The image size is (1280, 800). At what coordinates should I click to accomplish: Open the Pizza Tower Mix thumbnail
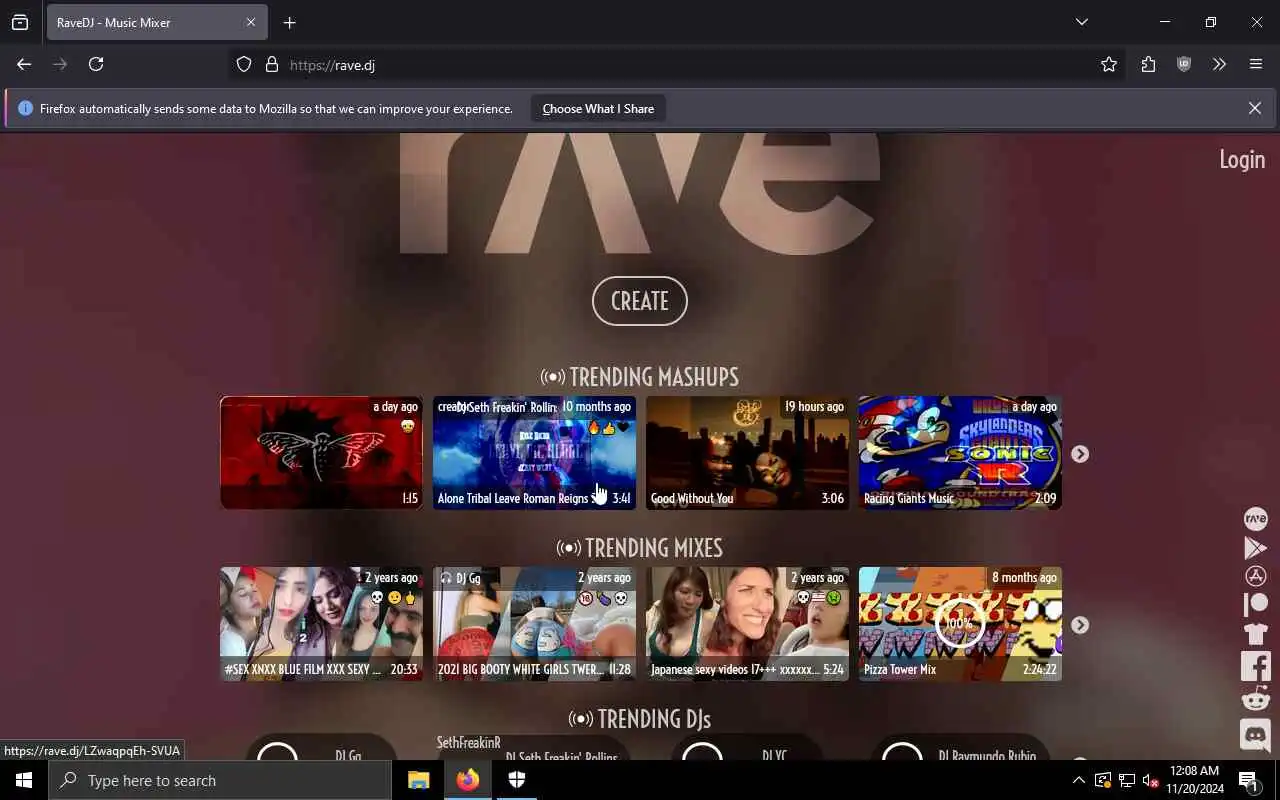click(960, 624)
